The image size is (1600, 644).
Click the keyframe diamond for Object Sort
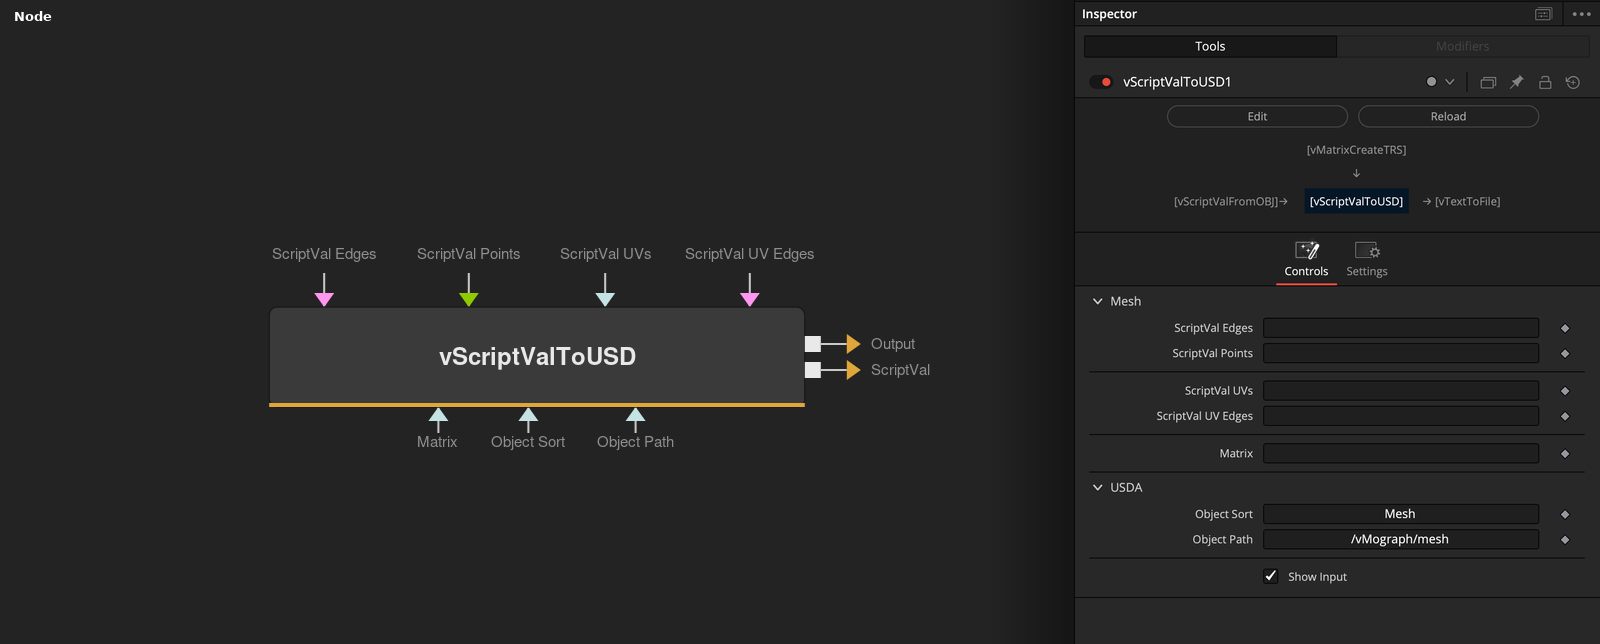point(1565,514)
